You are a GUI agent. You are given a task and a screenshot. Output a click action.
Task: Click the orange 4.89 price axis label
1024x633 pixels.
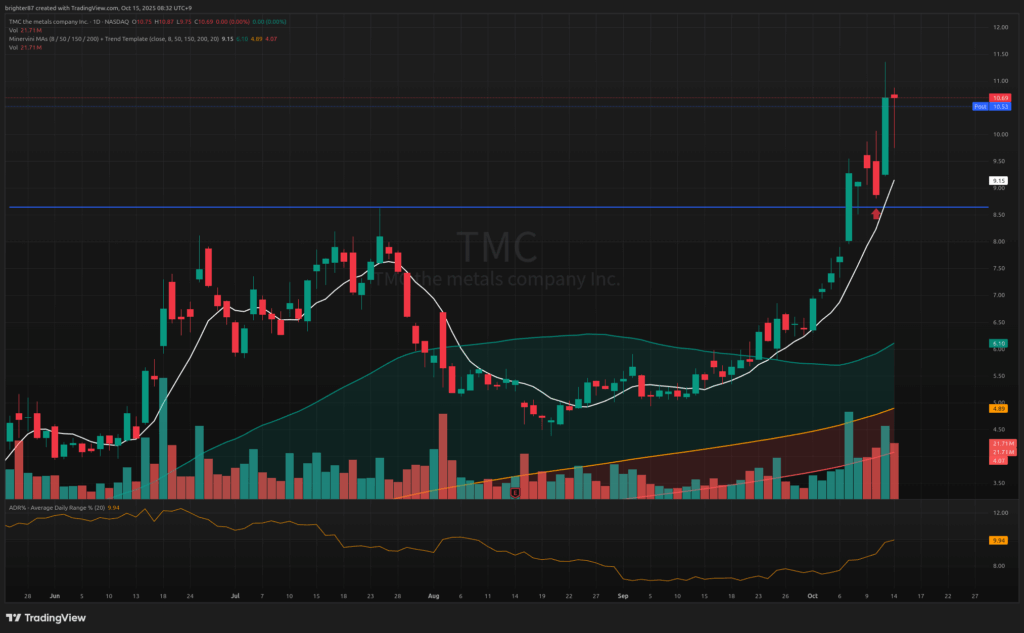click(998, 408)
